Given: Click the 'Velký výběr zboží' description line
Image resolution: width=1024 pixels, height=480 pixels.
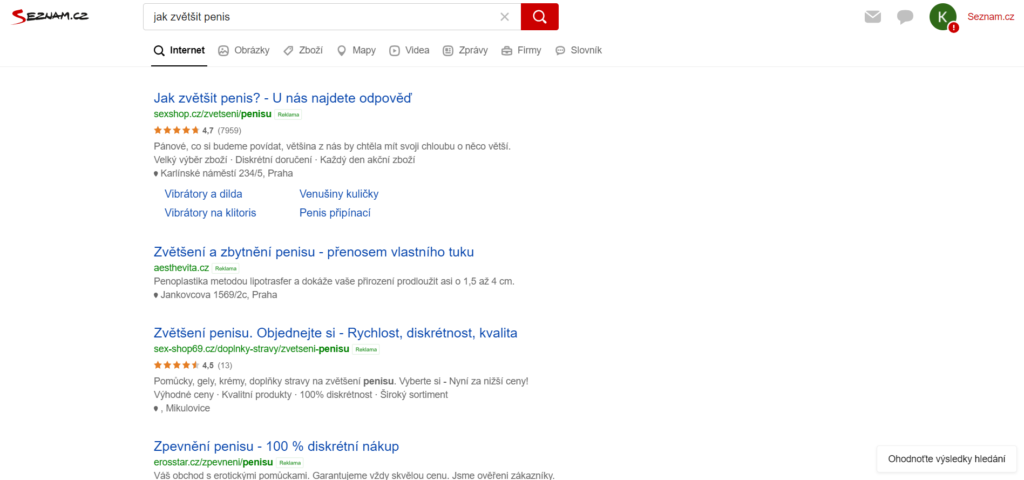Looking at the screenshot, I should (x=285, y=159).
